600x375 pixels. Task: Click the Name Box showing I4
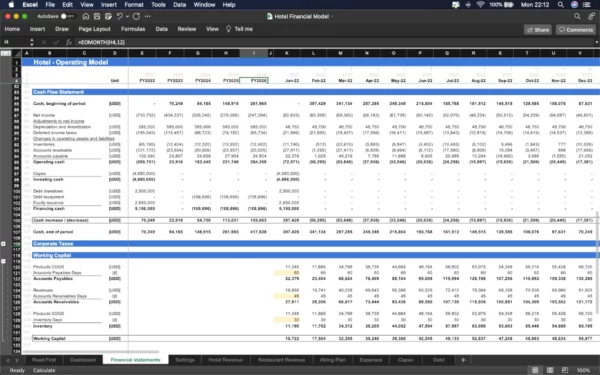tap(14, 42)
